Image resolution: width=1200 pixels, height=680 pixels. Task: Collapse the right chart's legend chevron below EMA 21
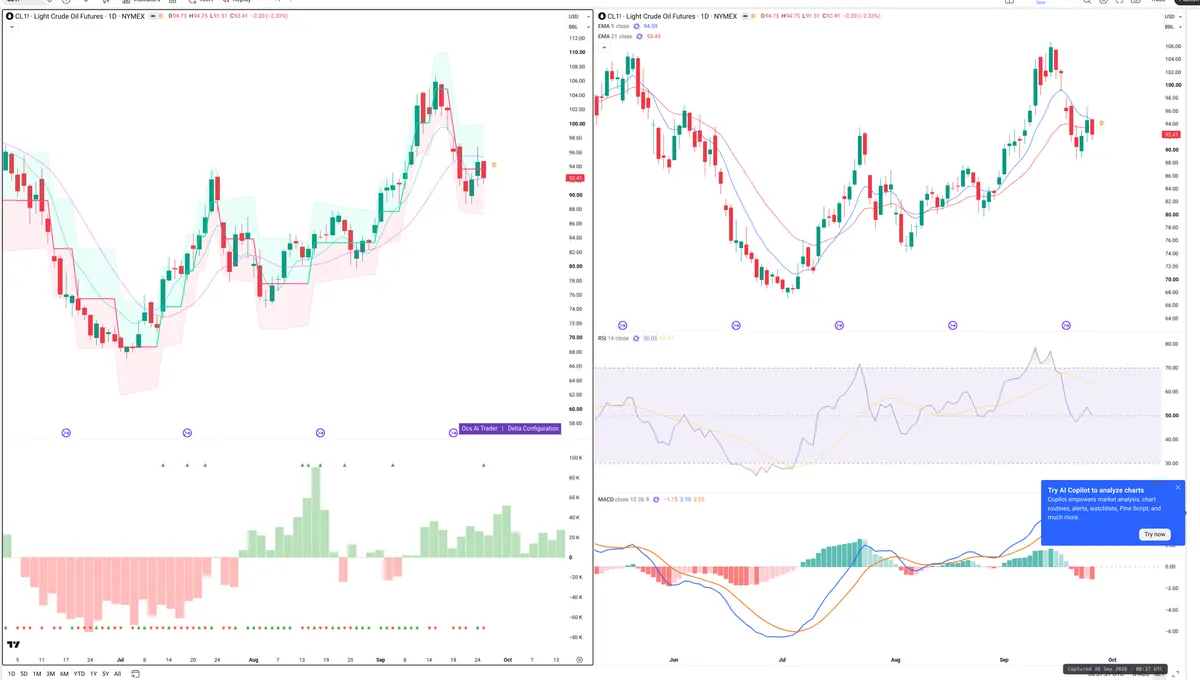pyautogui.click(x=602, y=47)
